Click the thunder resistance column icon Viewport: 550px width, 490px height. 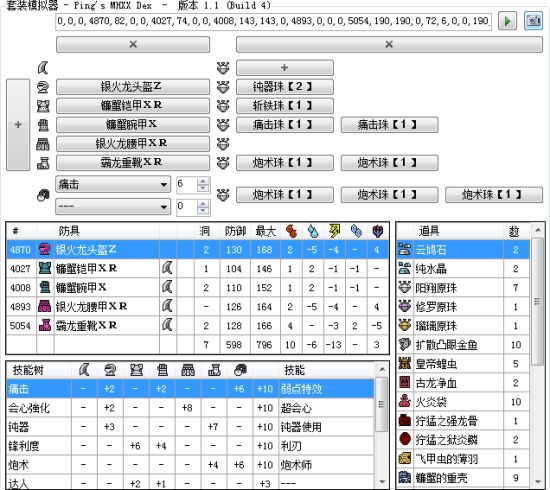click(x=334, y=231)
